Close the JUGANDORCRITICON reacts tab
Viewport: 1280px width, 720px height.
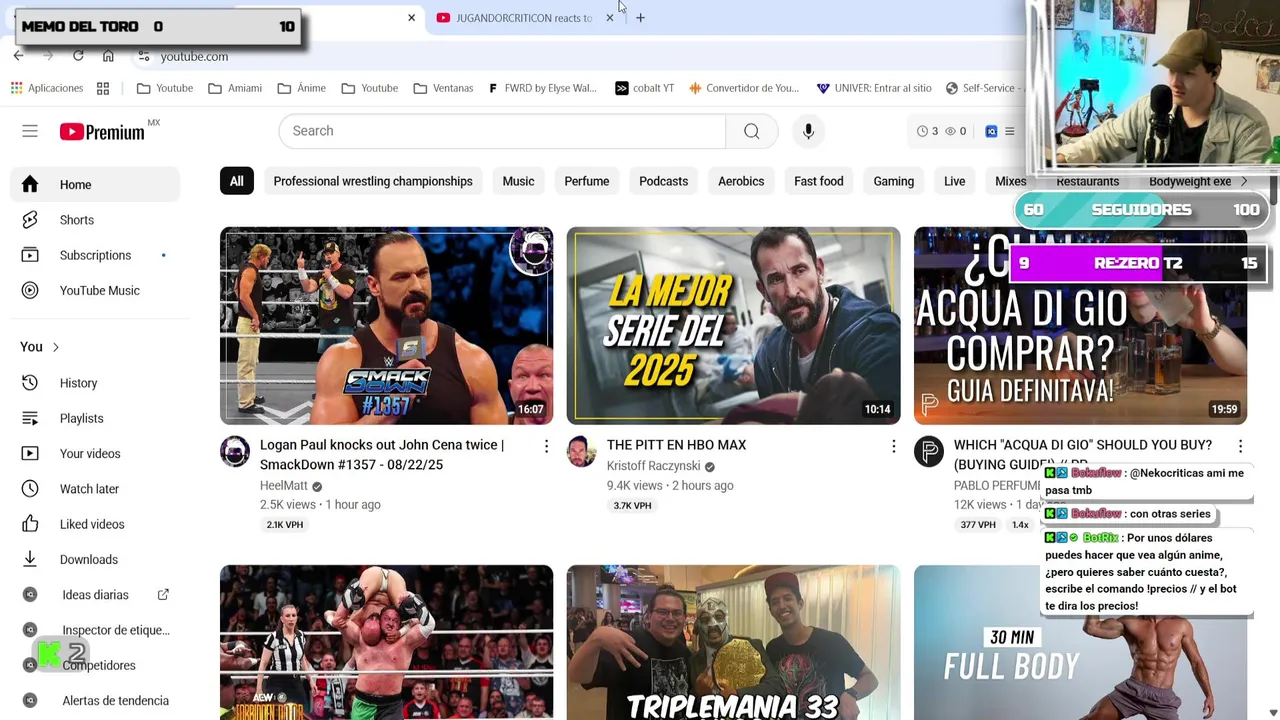(x=610, y=18)
